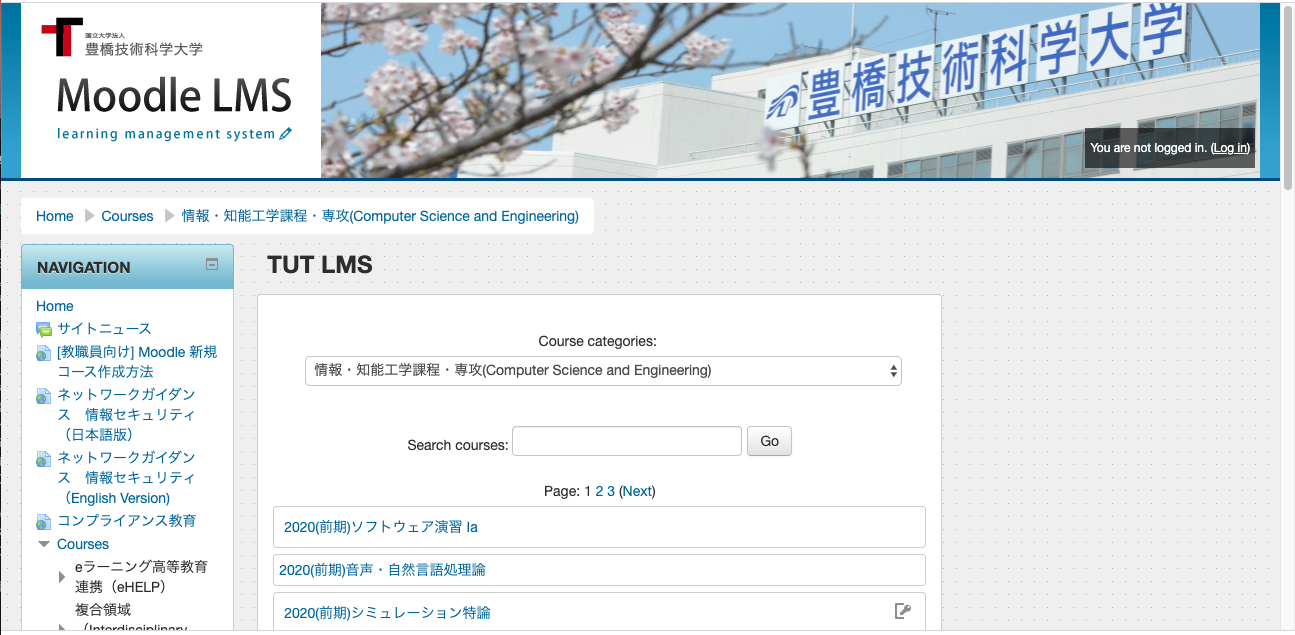Go to page 2
The width and height of the screenshot is (1295, 635).
pyautogui.click(x=600, y=491)
